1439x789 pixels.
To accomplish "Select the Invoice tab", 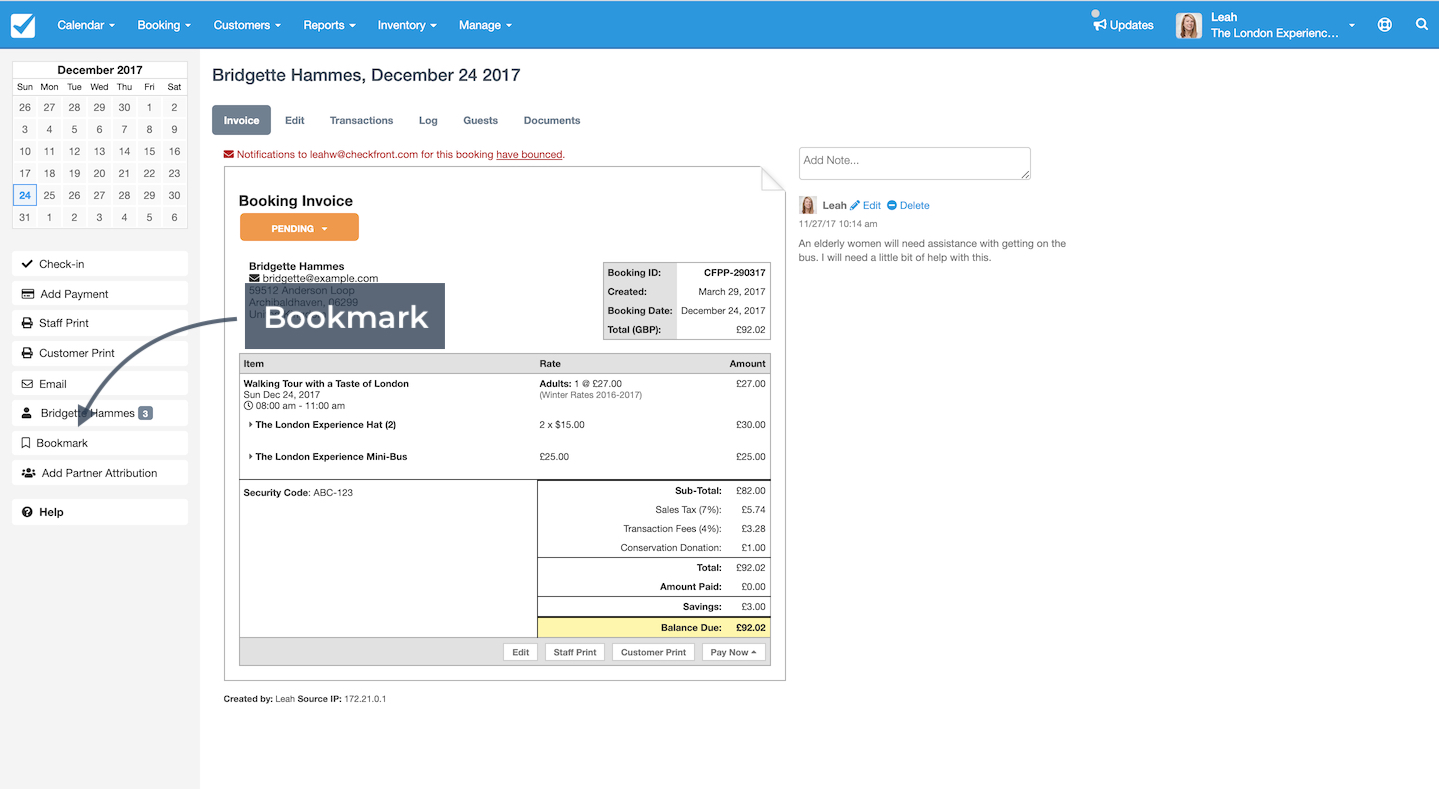I will click(241, 120).
